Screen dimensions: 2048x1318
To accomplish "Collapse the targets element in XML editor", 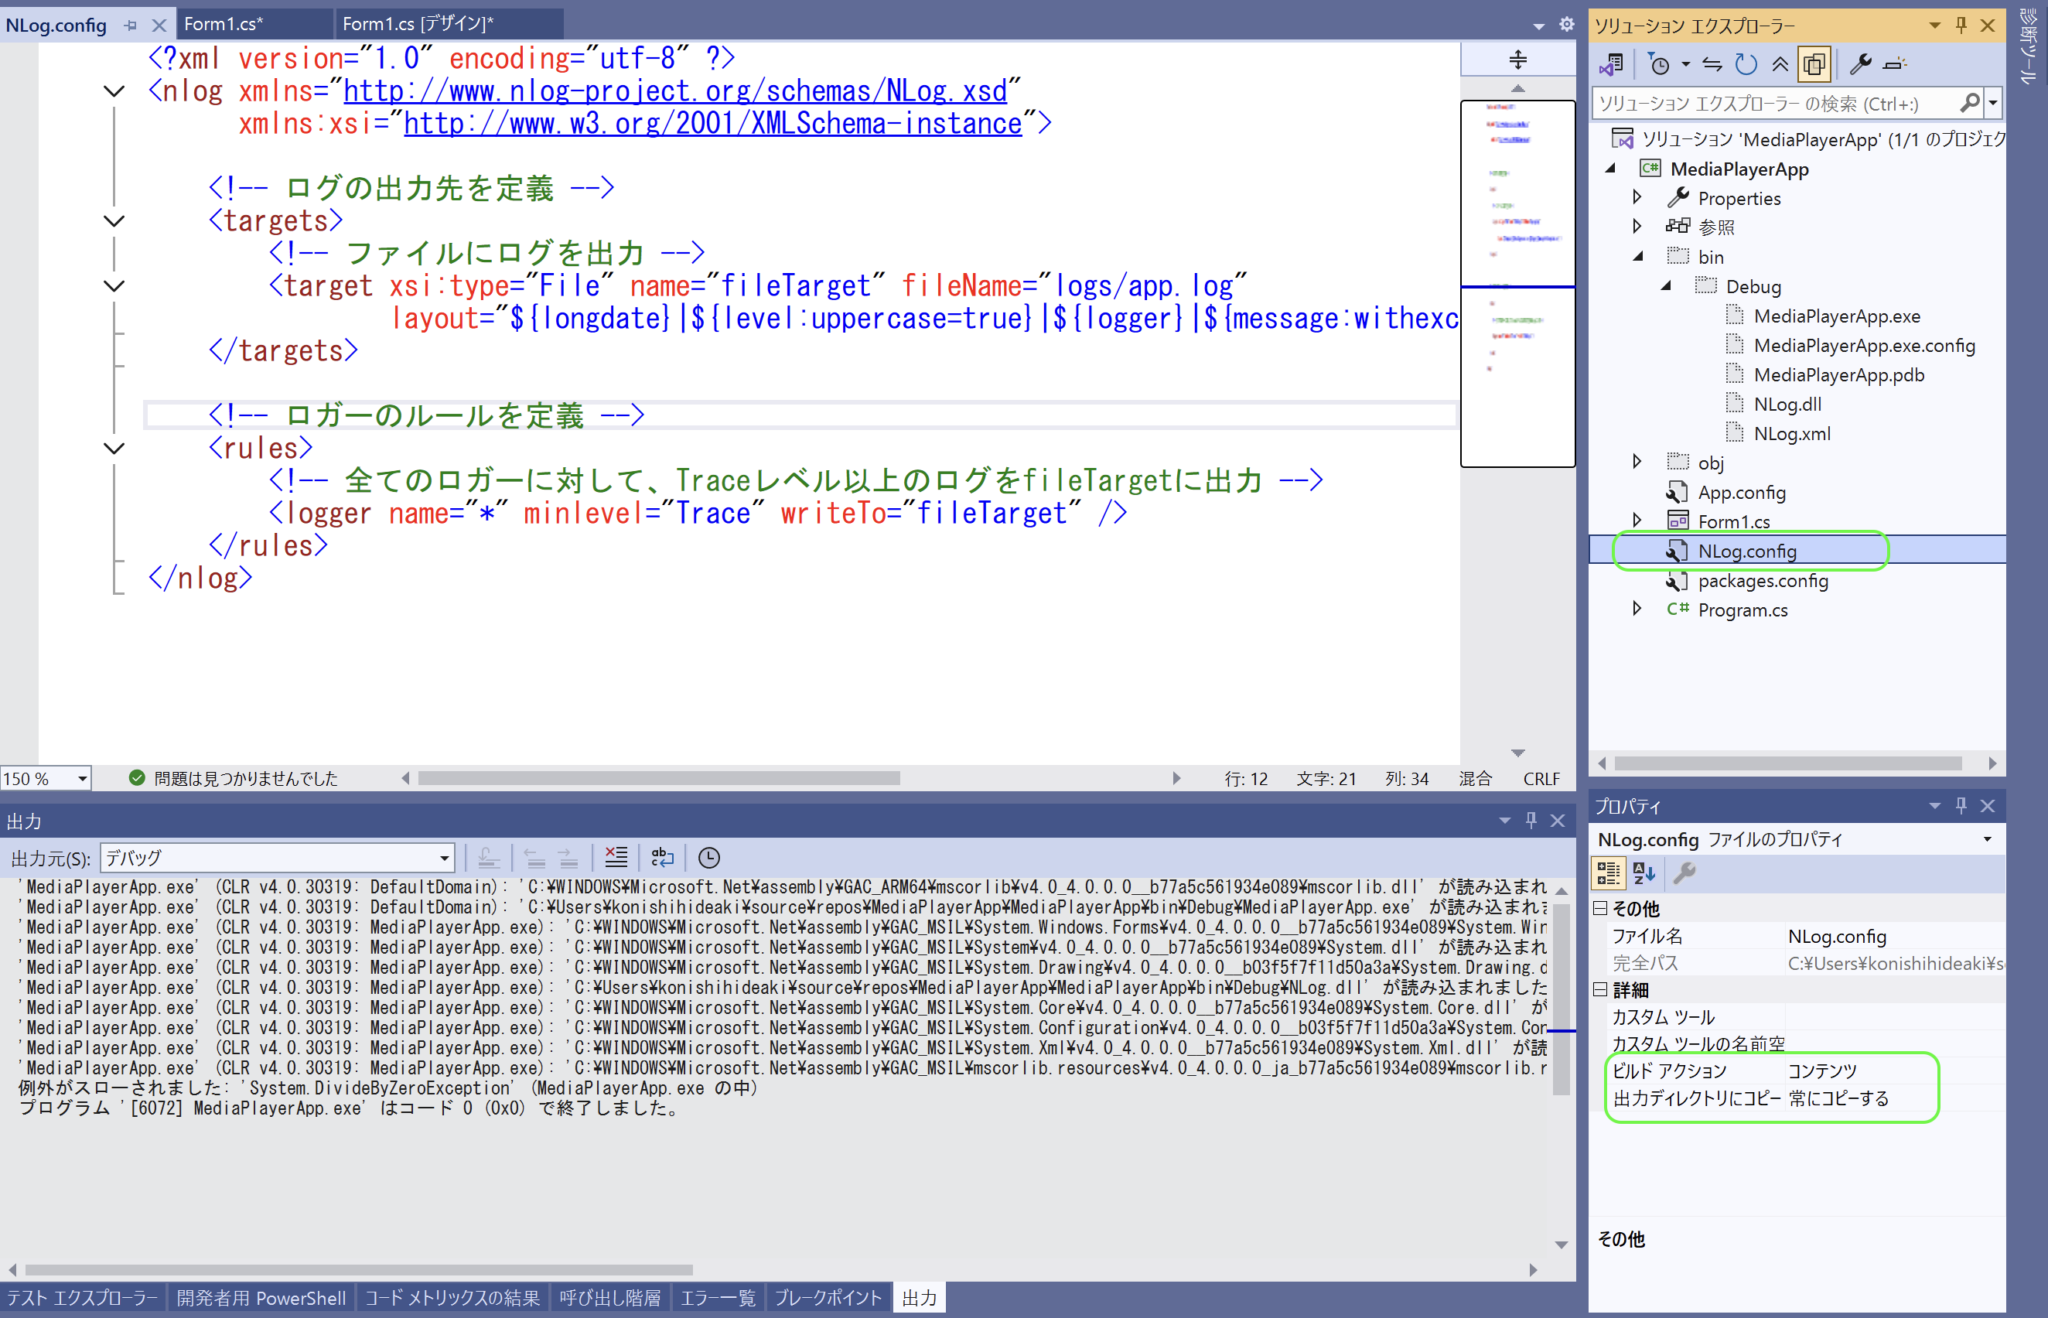I will pyautogui.click(x=113, y=220).
